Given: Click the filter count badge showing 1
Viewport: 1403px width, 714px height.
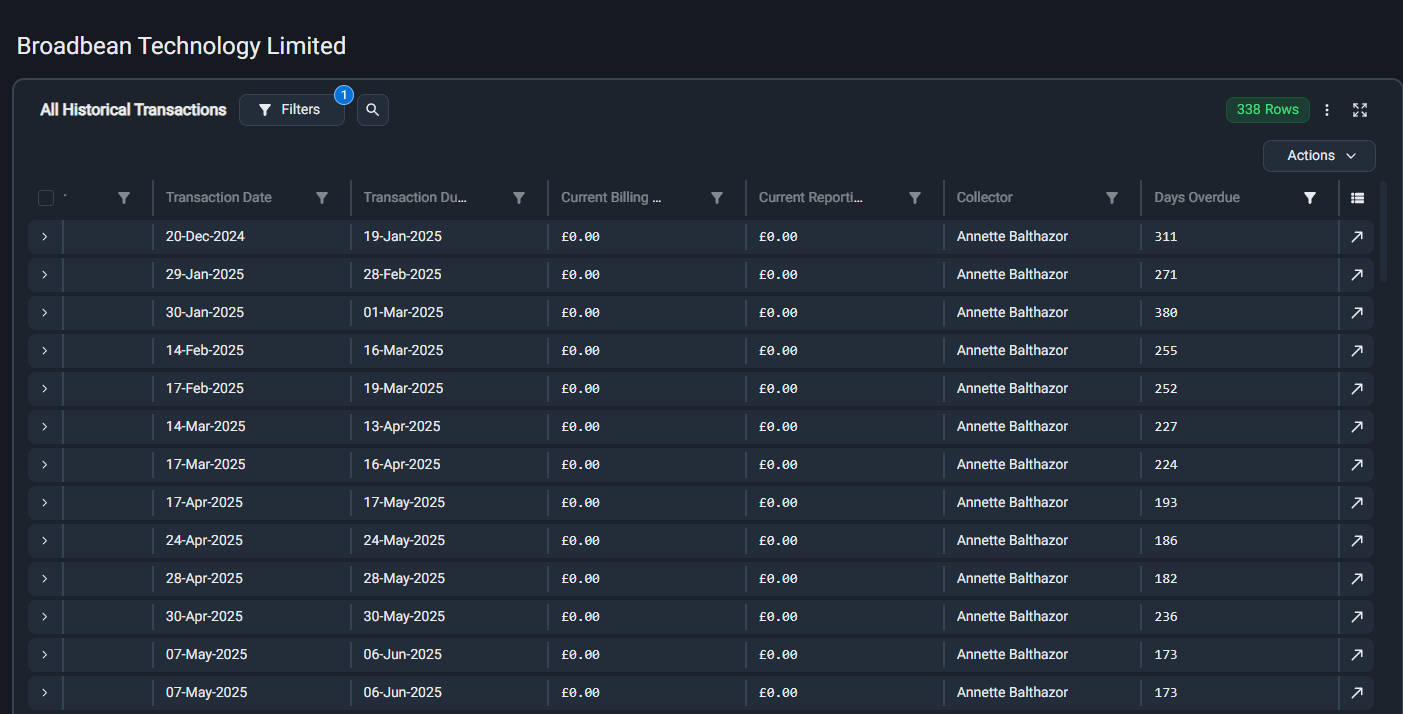Looking at the screenshot, I should pyautogui.click(x=344, y=95).
